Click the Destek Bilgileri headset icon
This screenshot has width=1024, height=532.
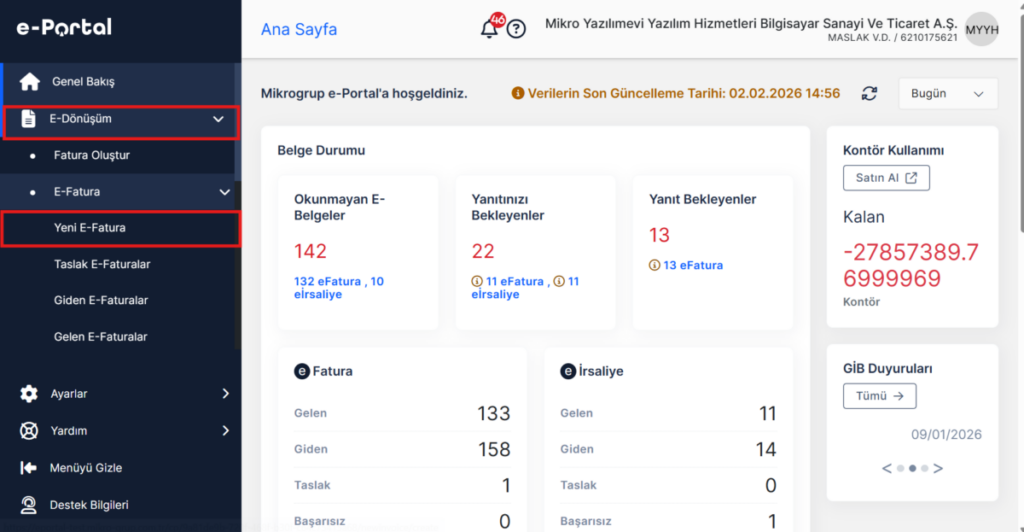(29, 505)
